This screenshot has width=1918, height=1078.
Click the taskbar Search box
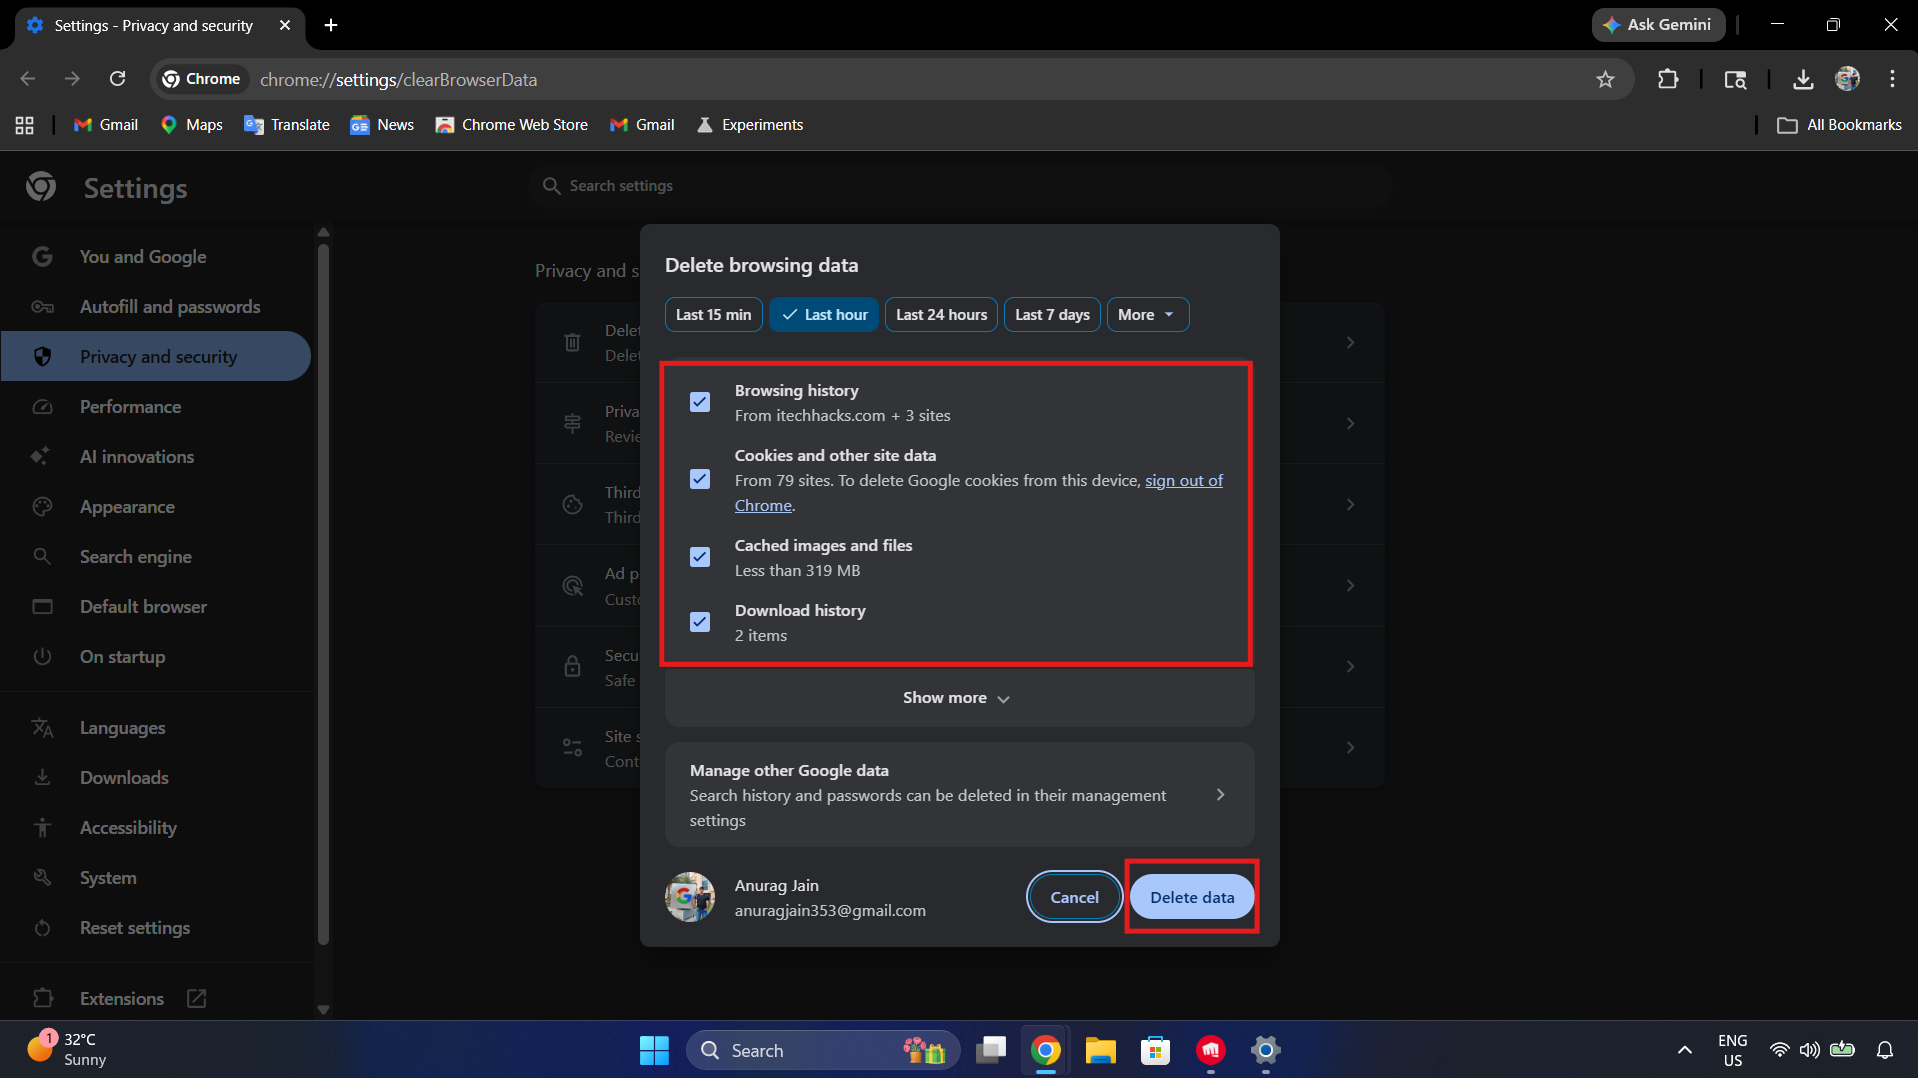(x=822, y=1050)
